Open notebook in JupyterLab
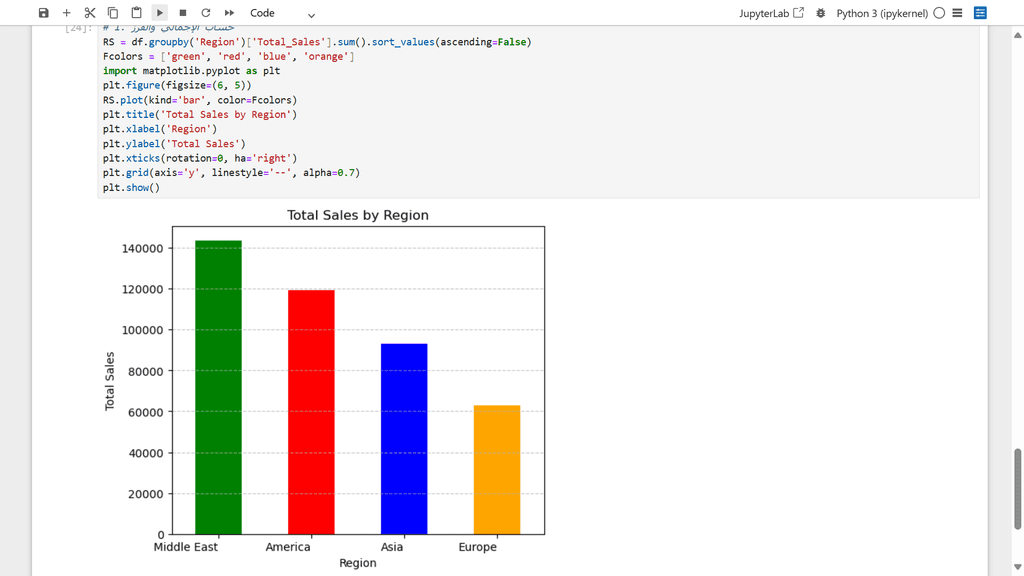Image resolution: width=1024 pixels, height=576 pixels. point(771,13)
